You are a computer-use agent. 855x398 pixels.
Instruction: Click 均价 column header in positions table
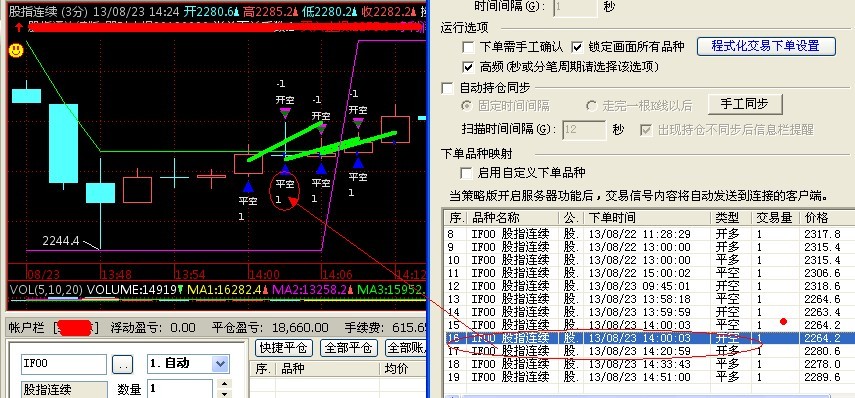401,369
